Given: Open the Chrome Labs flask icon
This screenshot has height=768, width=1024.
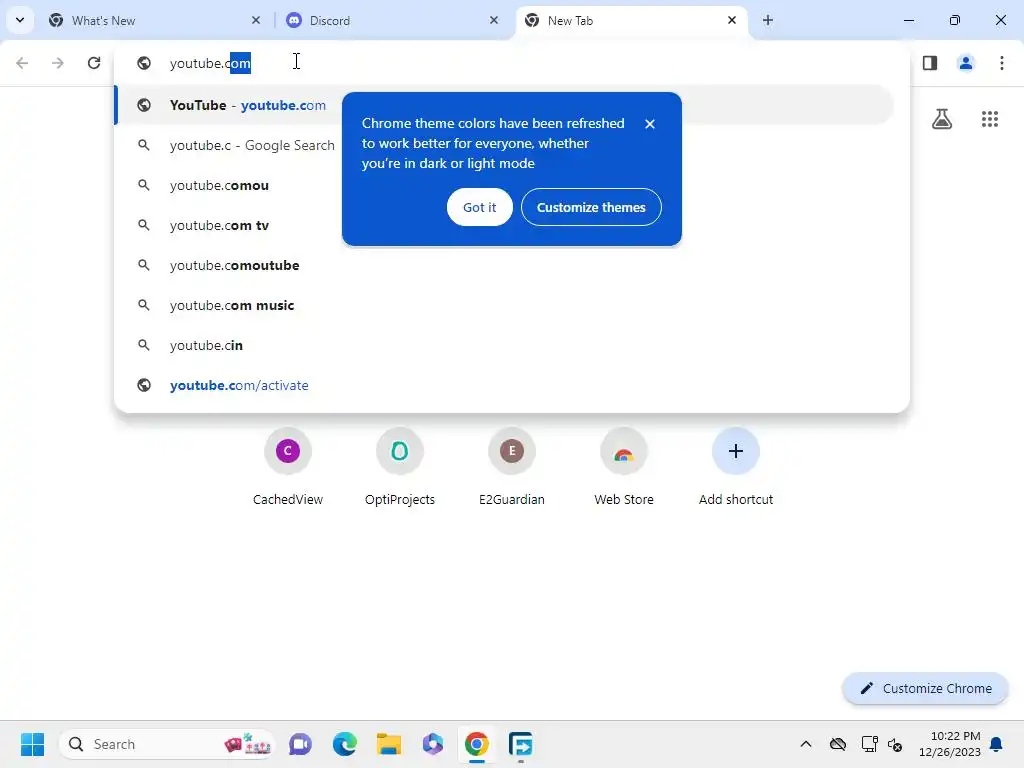Looking at the screenshot, I should point(941,119).
